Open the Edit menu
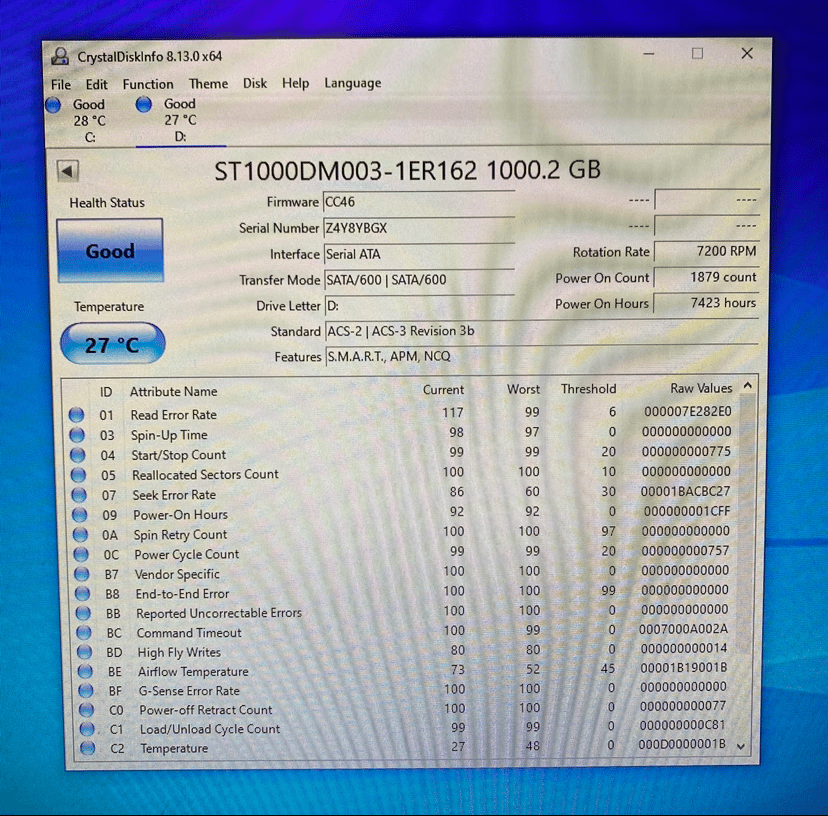Image resolution: width=828 pixels, height=816 pixels. click(x=97, y=85)
